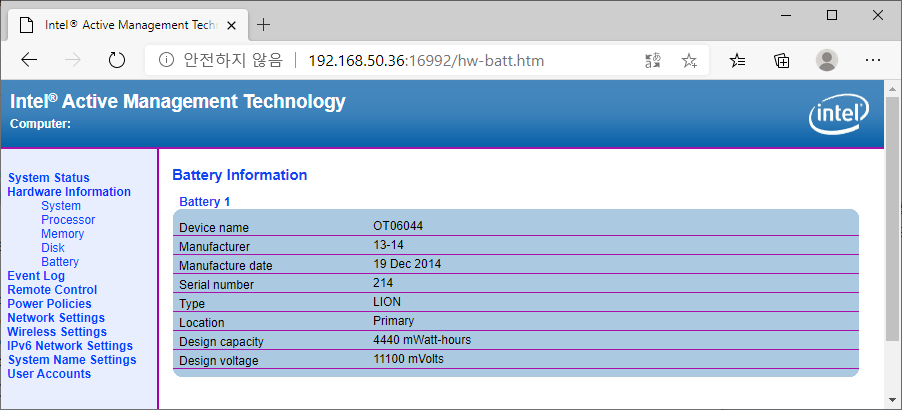Image resolution: width=902 pixels, height=410 pixels.
Task: Open the System hardware page
Action: (61, 206)
